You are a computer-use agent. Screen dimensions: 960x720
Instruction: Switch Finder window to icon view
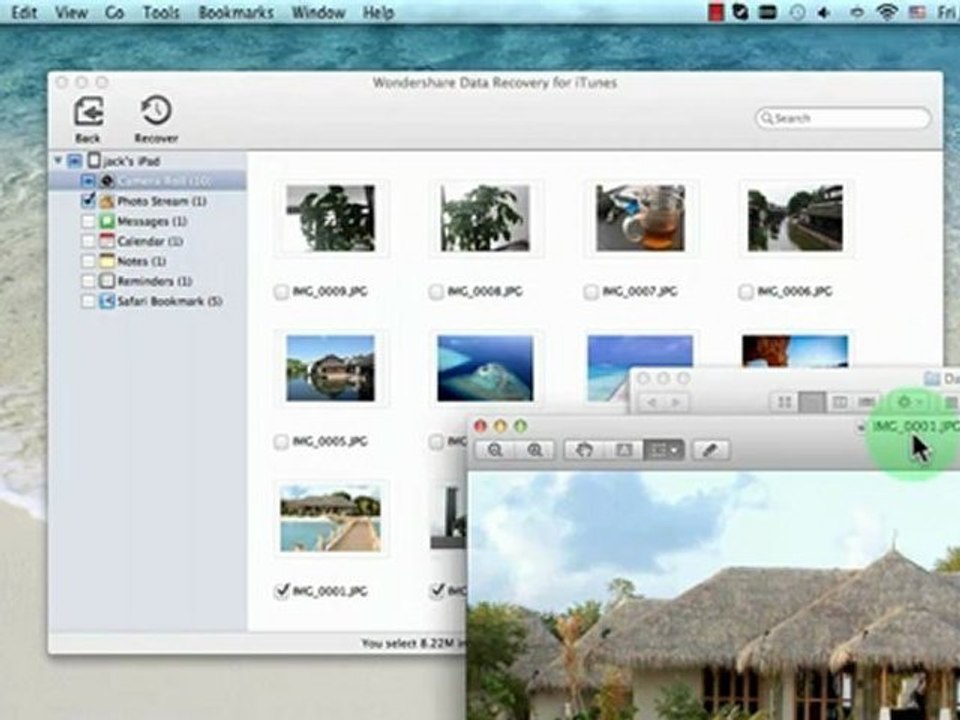[784, 402]
